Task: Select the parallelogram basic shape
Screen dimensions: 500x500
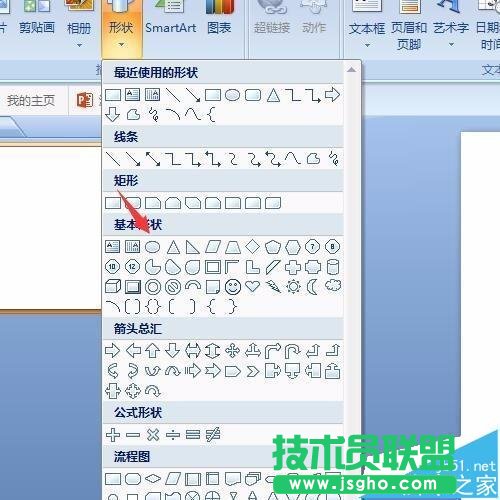Action: tap(213, 247)
